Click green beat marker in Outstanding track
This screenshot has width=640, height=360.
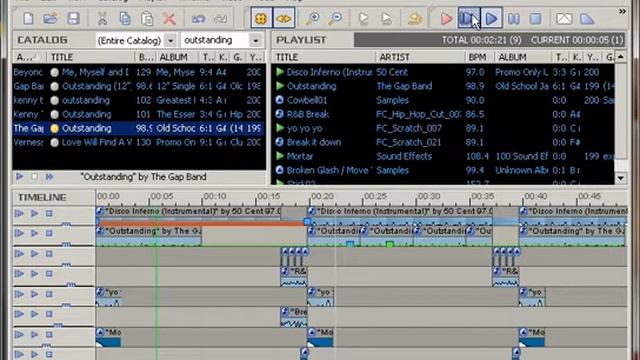pyautogui.click(x=389, y=244)
